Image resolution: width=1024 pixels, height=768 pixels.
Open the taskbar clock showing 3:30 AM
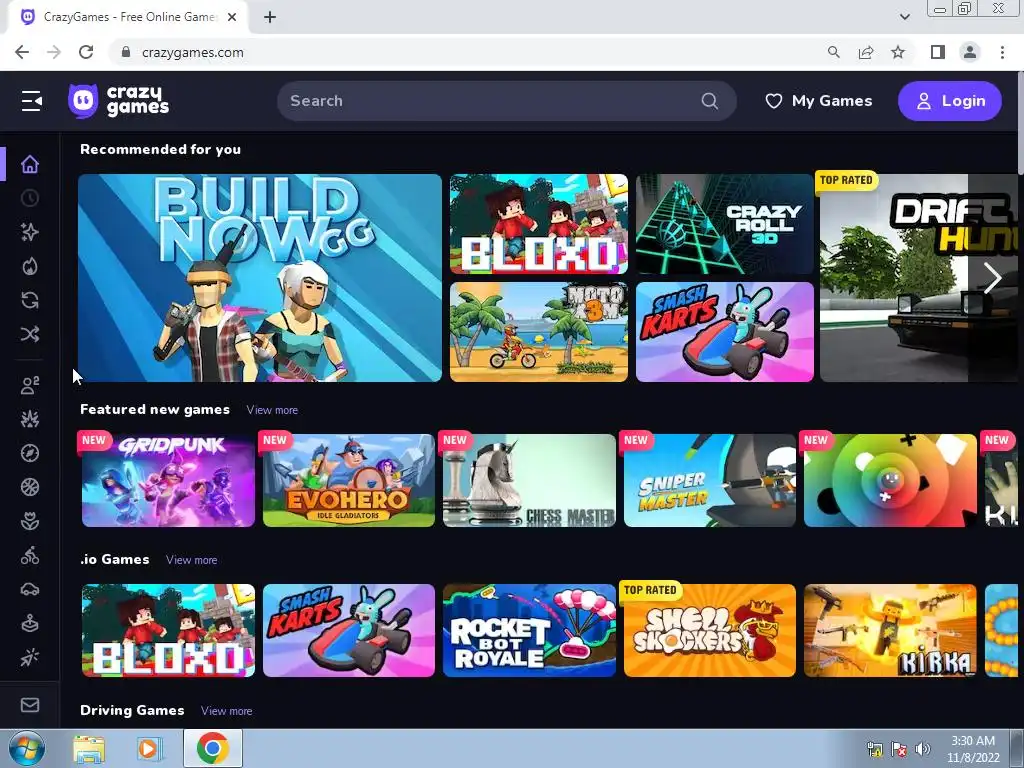point(973,749)
